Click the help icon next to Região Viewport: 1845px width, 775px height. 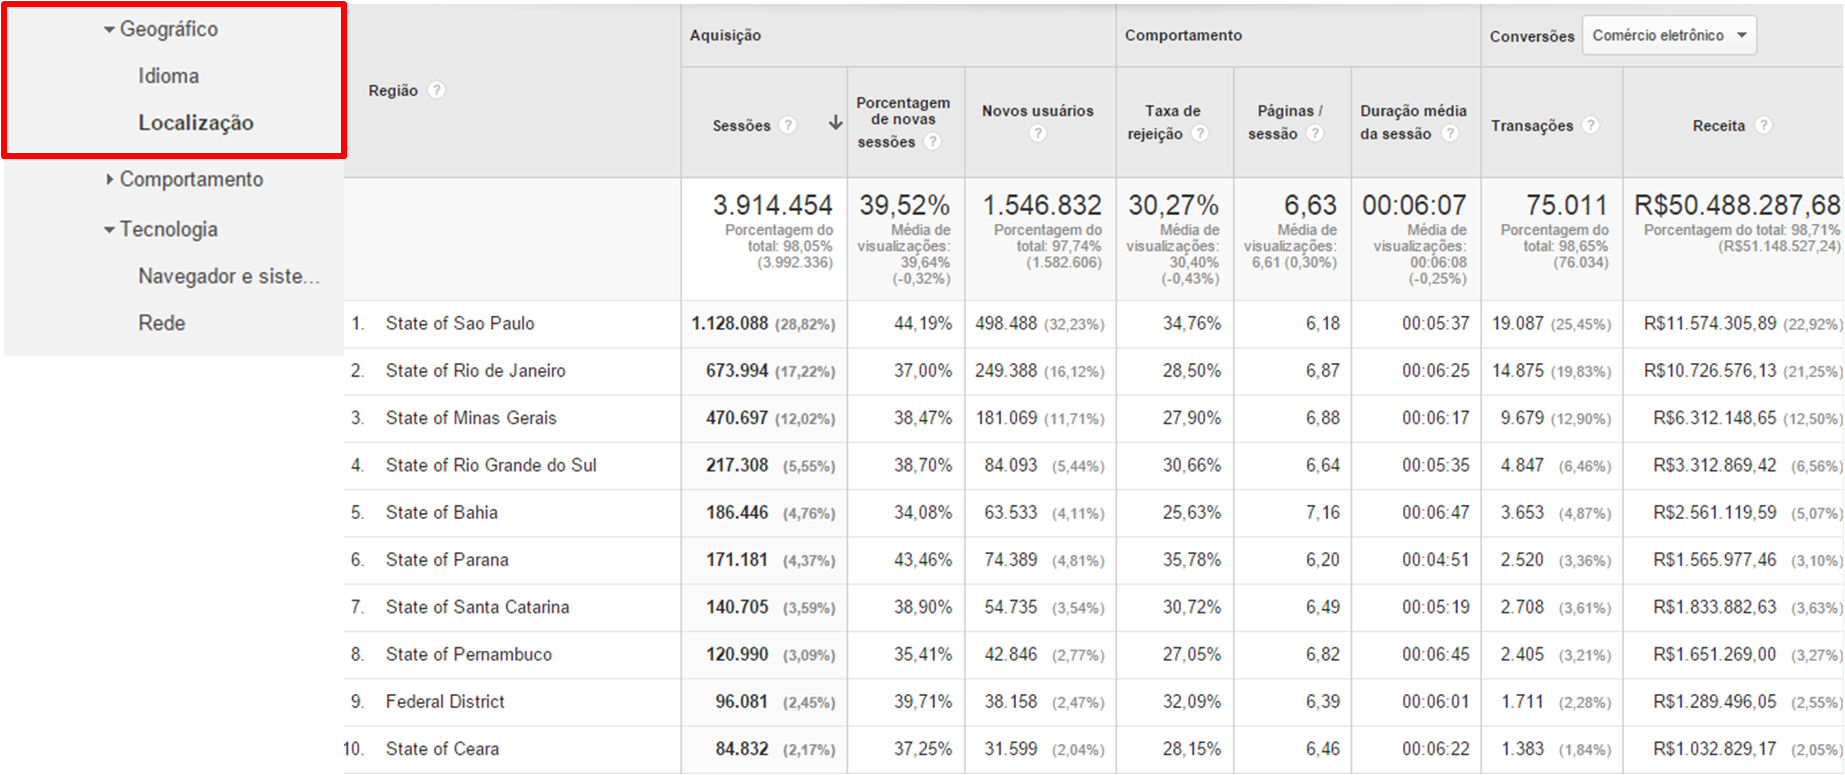tap(436, 90)
